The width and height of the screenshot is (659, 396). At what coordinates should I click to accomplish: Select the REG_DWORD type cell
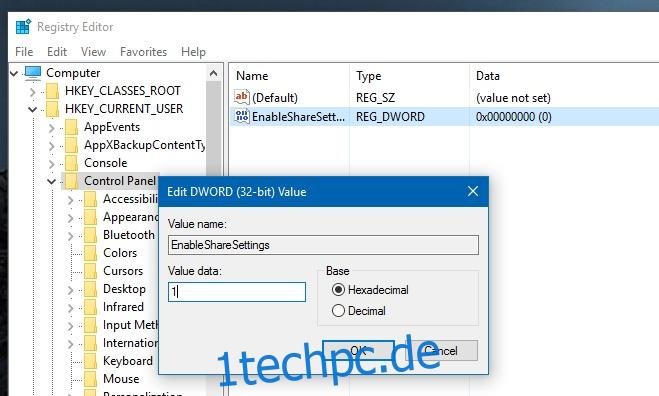(x=390, y=117)
